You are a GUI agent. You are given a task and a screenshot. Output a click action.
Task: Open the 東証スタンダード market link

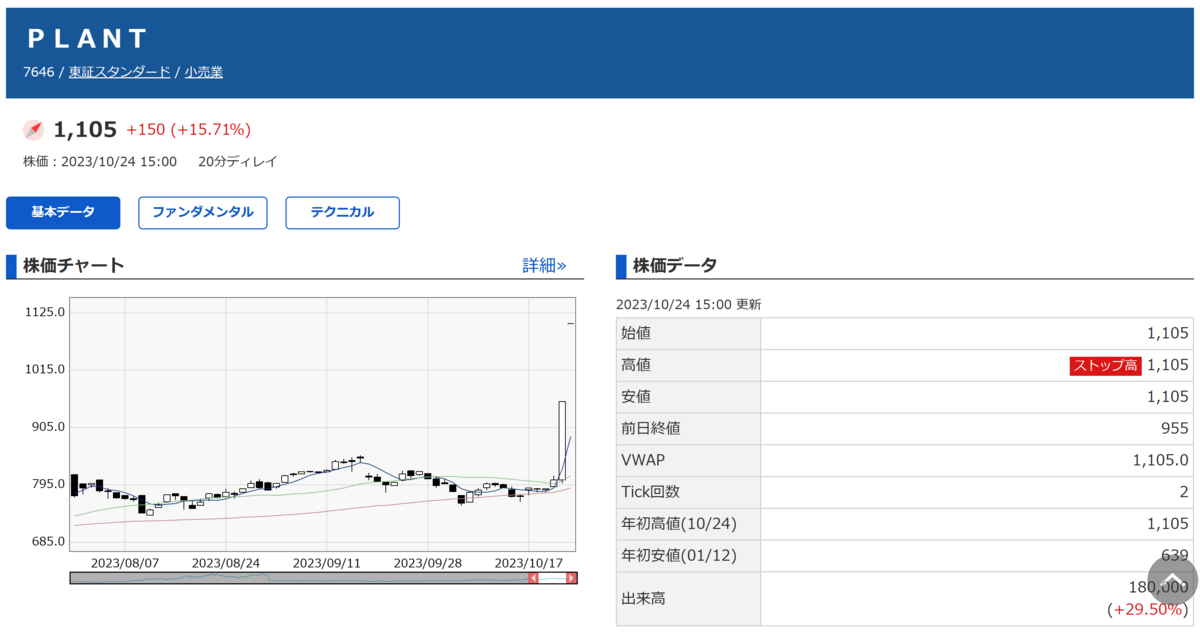pos(119,72)
